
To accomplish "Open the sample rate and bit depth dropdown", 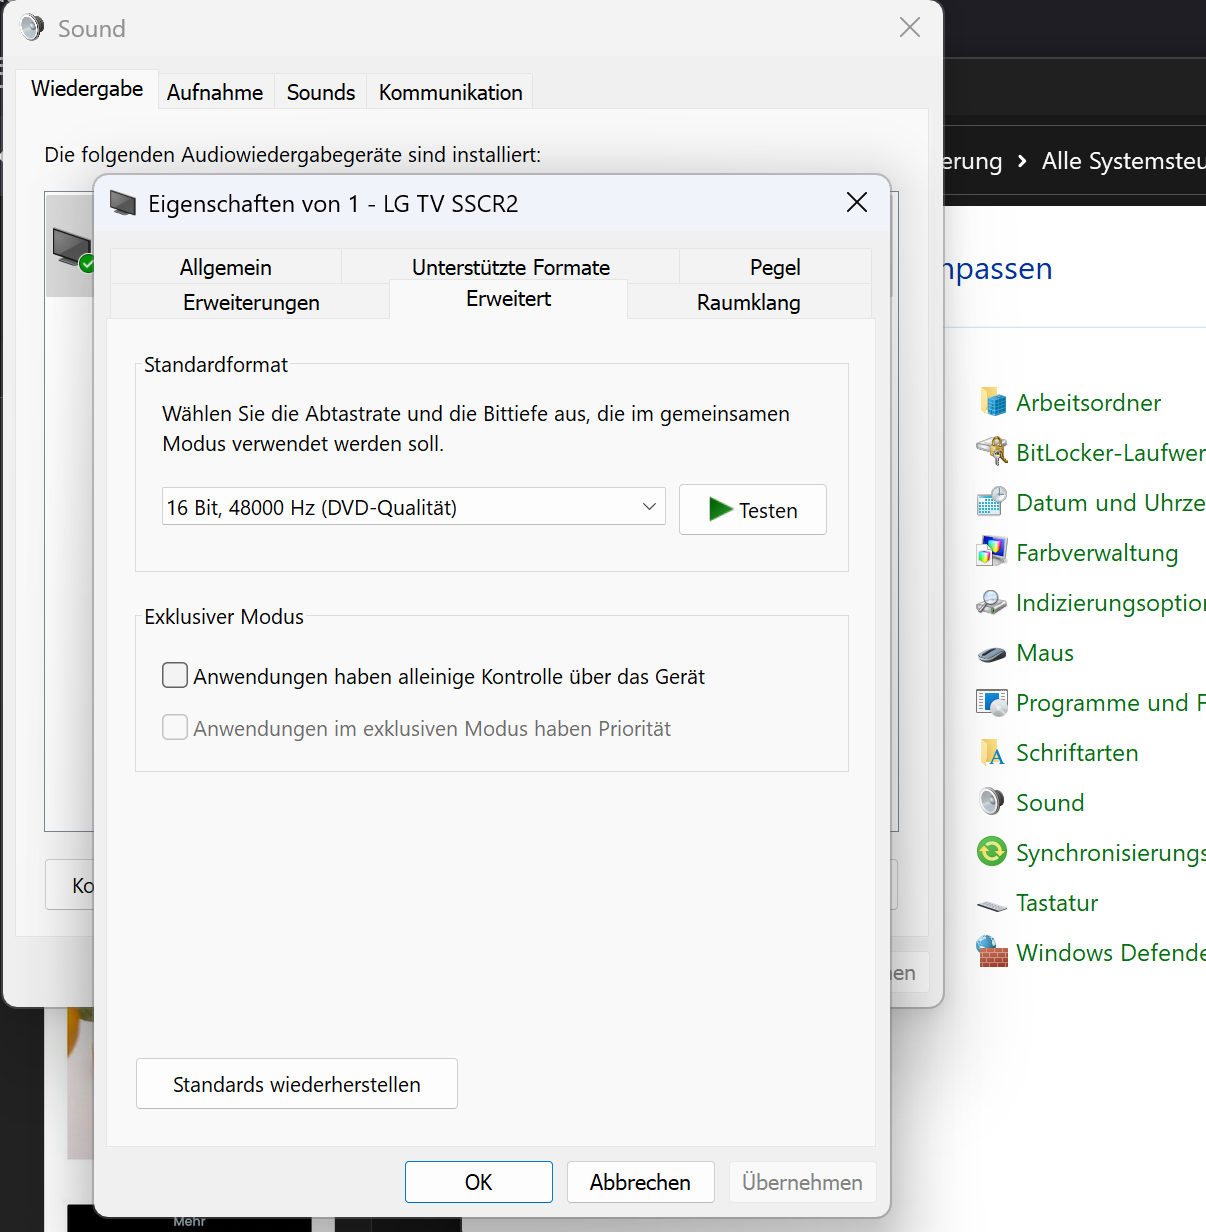I will [x=413, y=507].
